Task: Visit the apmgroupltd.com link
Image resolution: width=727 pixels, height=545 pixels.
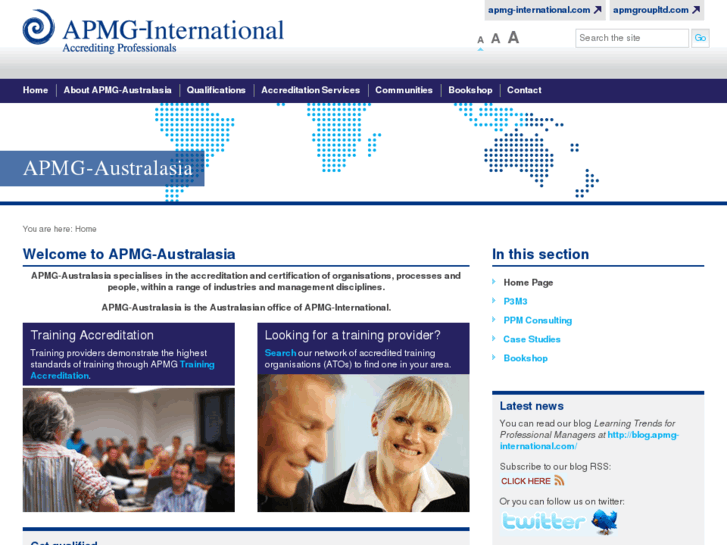Action: (x=650, y=10)
